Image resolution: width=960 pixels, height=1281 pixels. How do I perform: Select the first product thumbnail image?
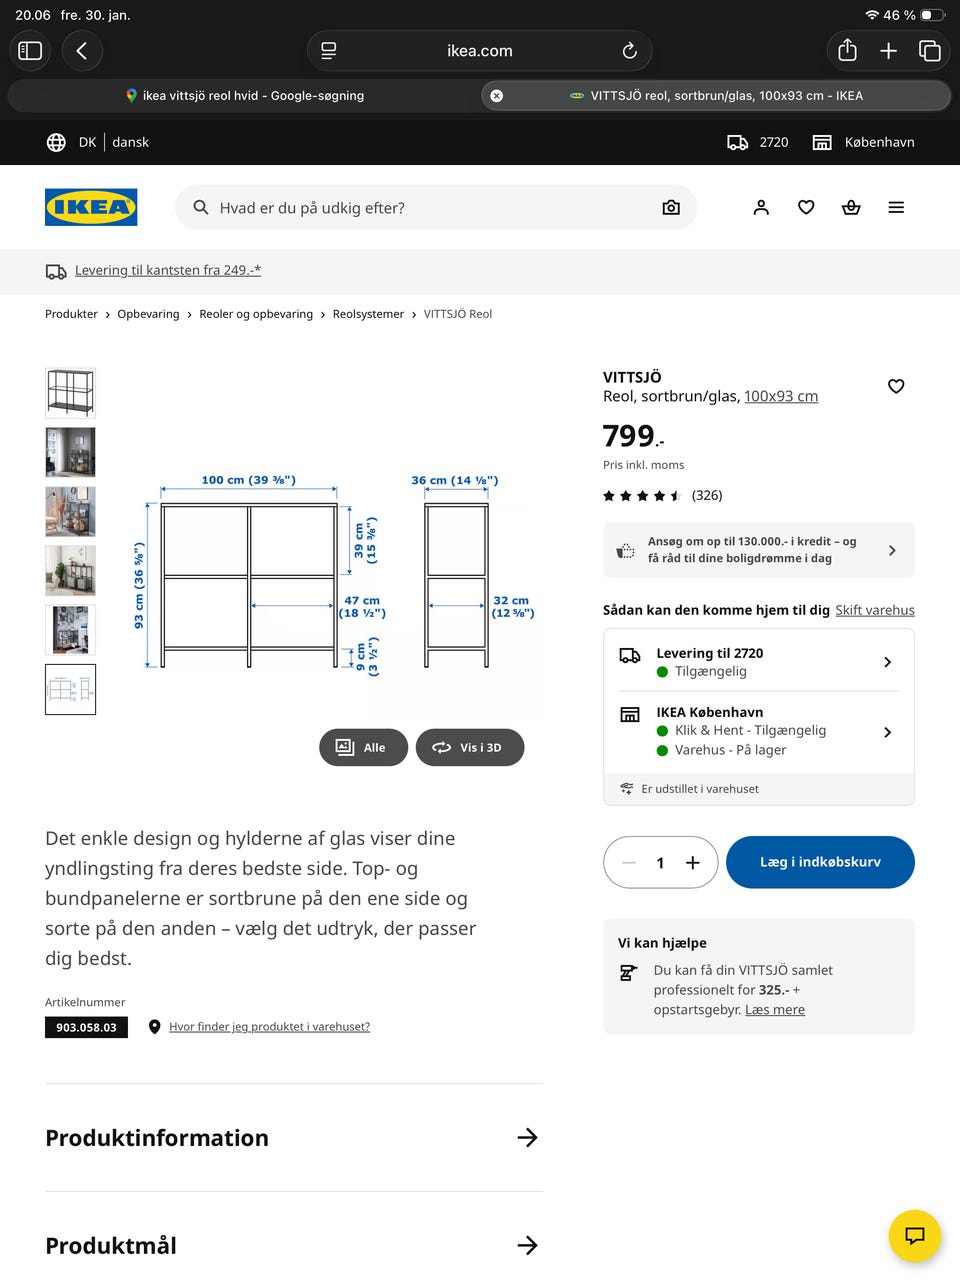[70, 393]
